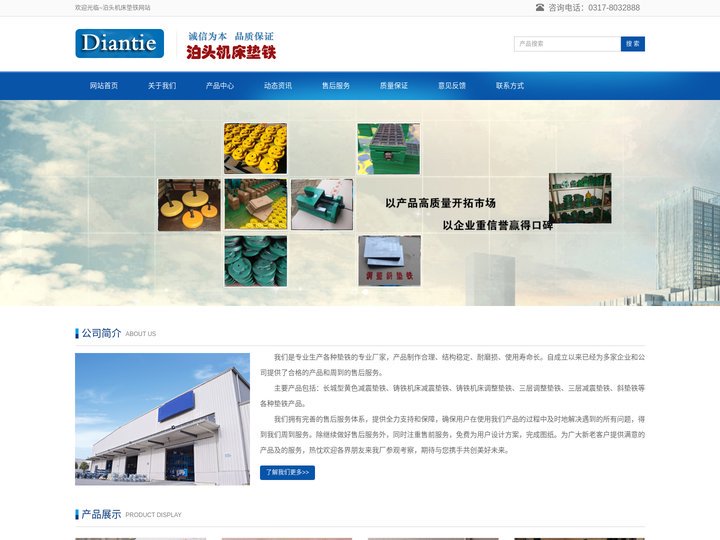Click green boxed 垫铁 thumbnail at top of banner

click(388, 149)
